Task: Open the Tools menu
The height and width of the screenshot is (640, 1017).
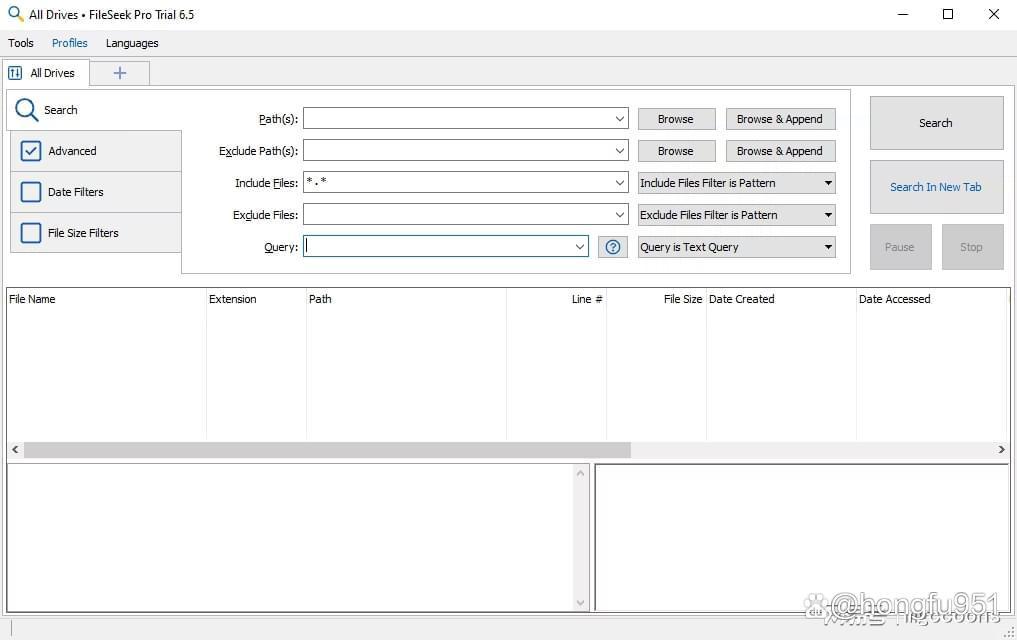Action: (x=21, y=43)
